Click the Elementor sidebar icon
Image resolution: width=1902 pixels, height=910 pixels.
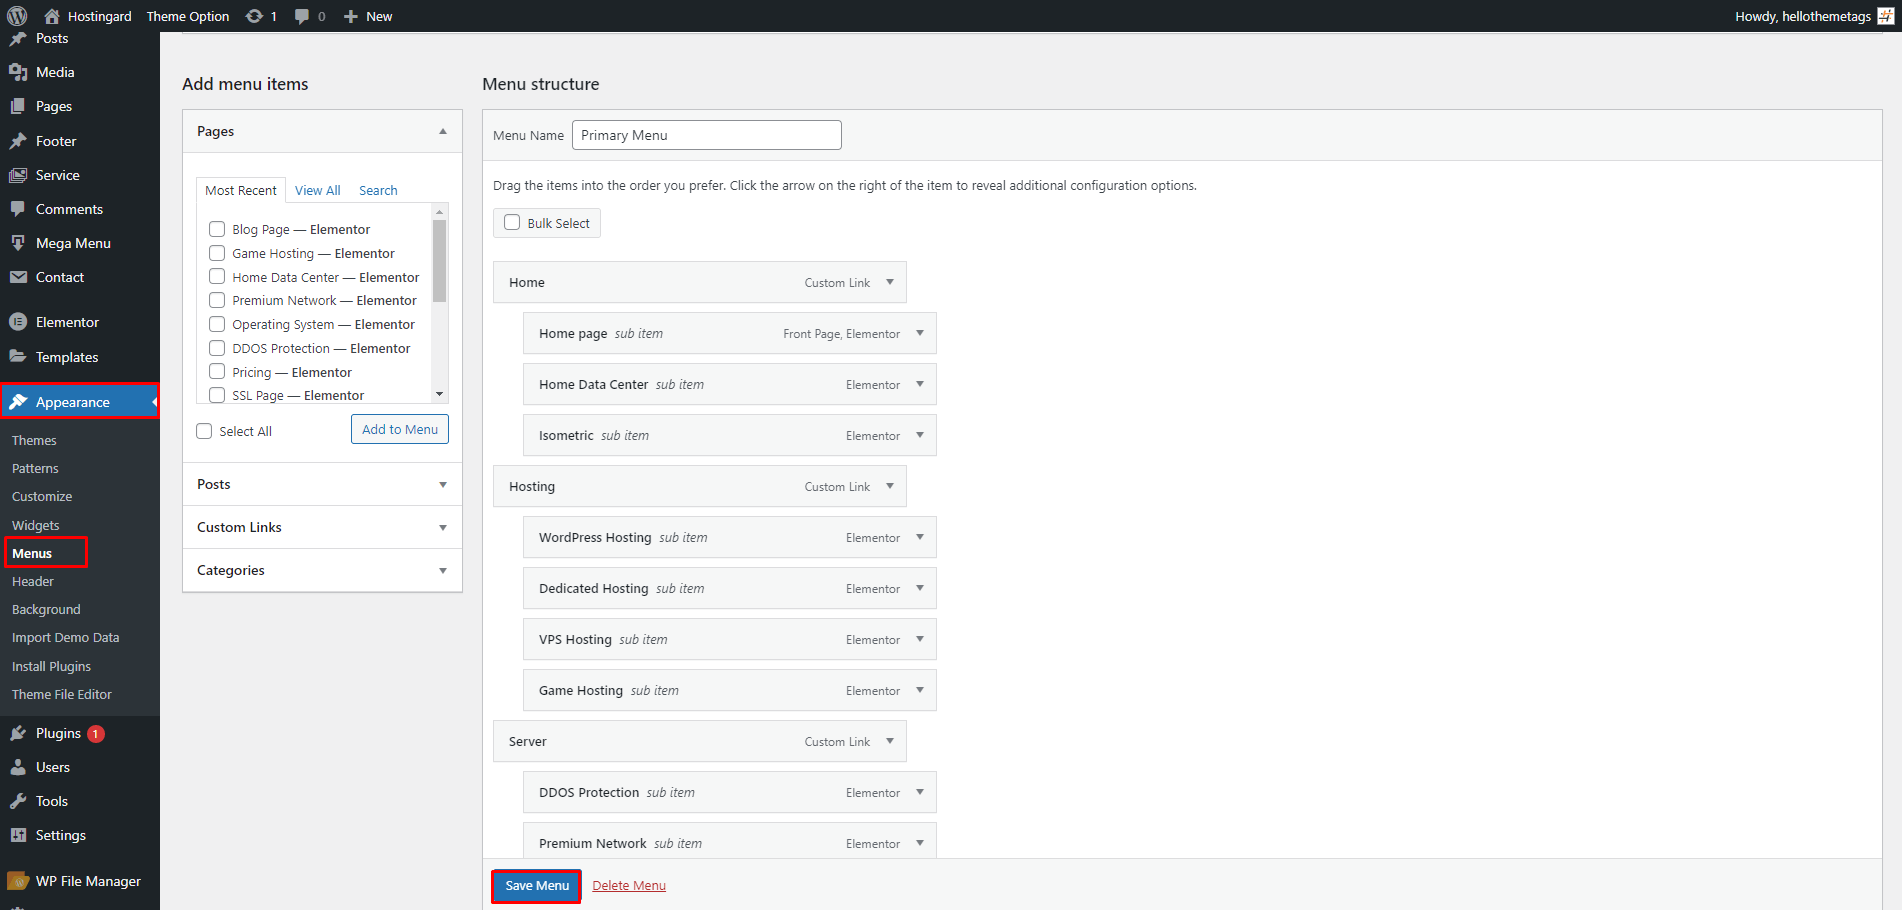[18, 322]
